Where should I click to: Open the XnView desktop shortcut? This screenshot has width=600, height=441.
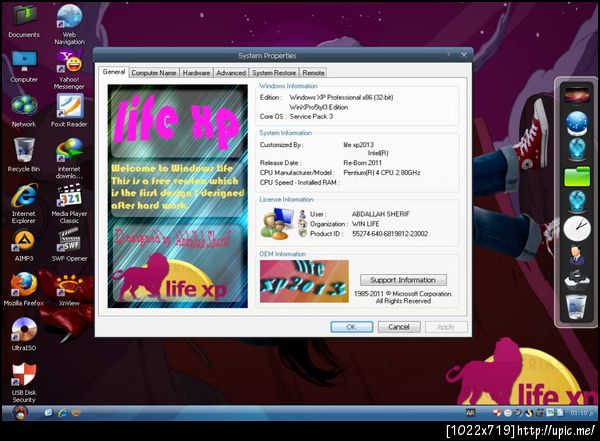click(69, 289)
